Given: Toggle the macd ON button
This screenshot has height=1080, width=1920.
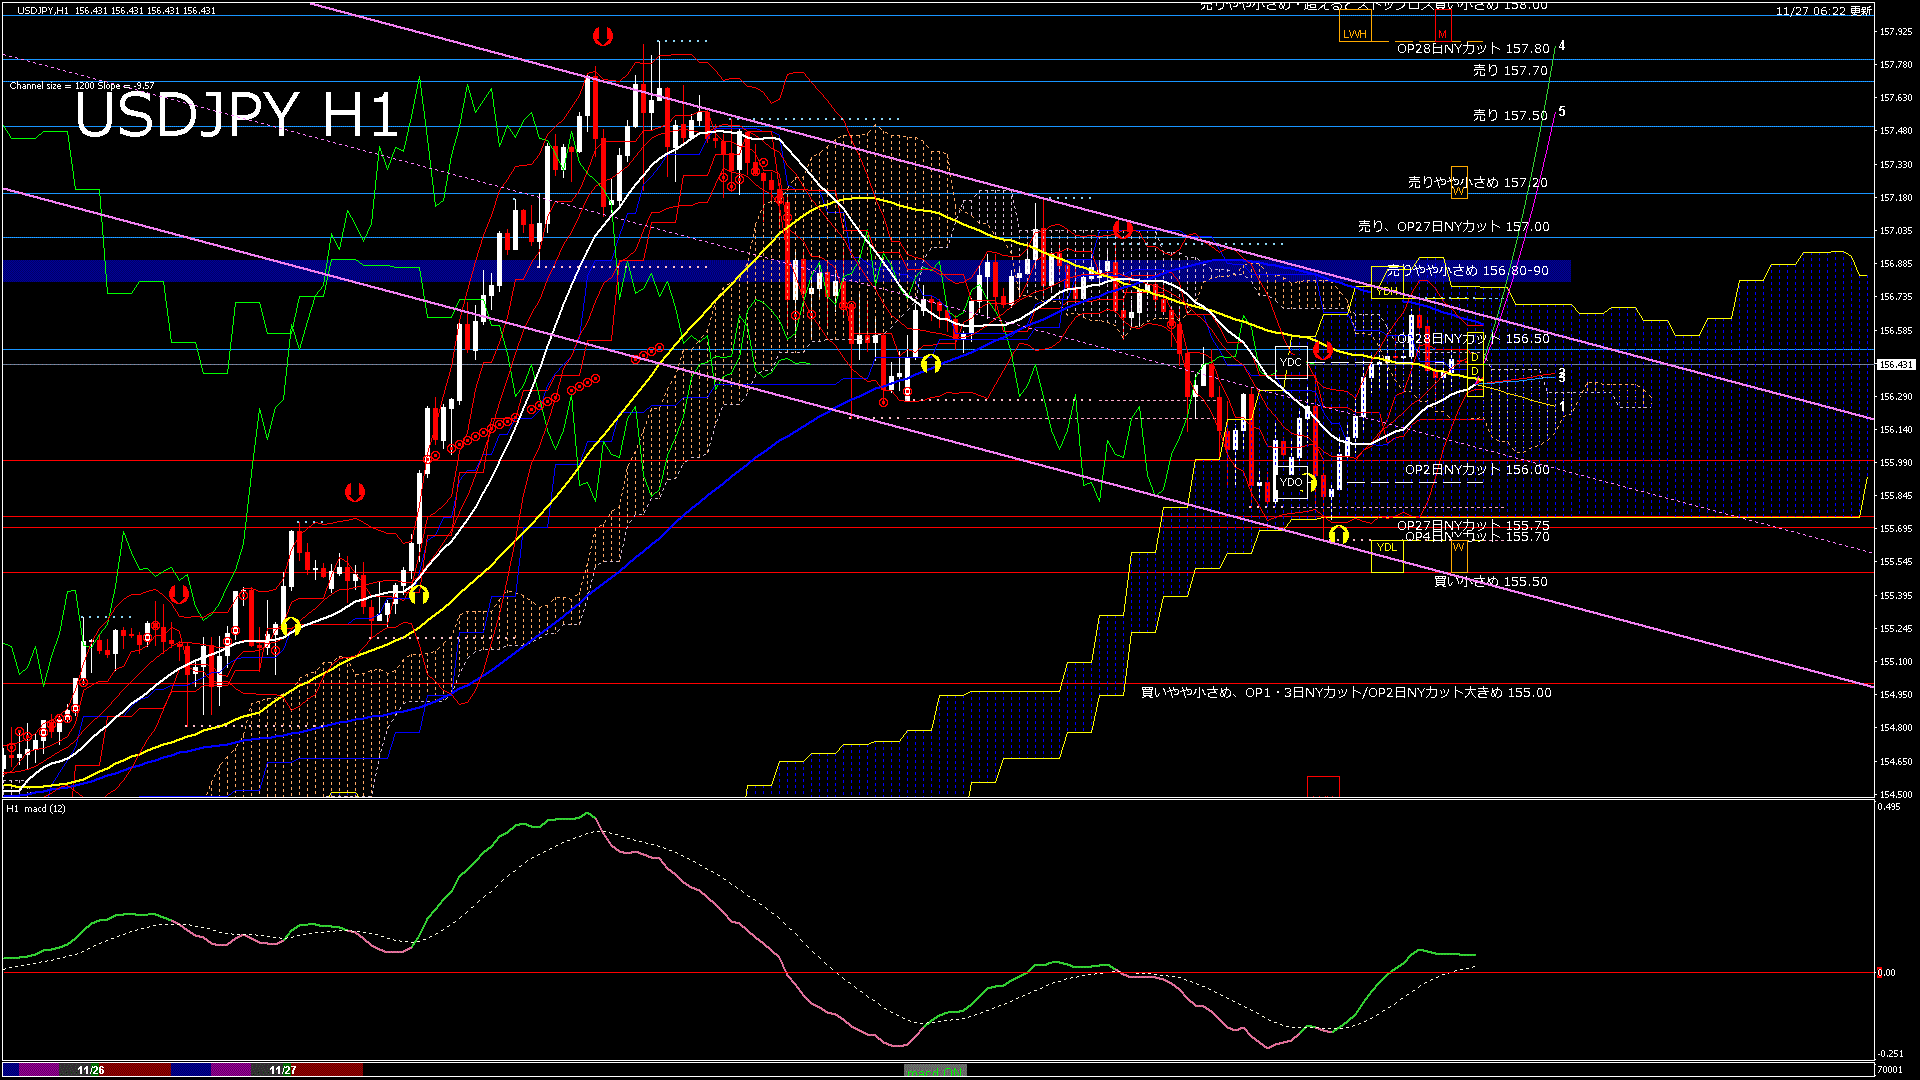Looking at the screenshot, I should click(x=935, y=1070).
